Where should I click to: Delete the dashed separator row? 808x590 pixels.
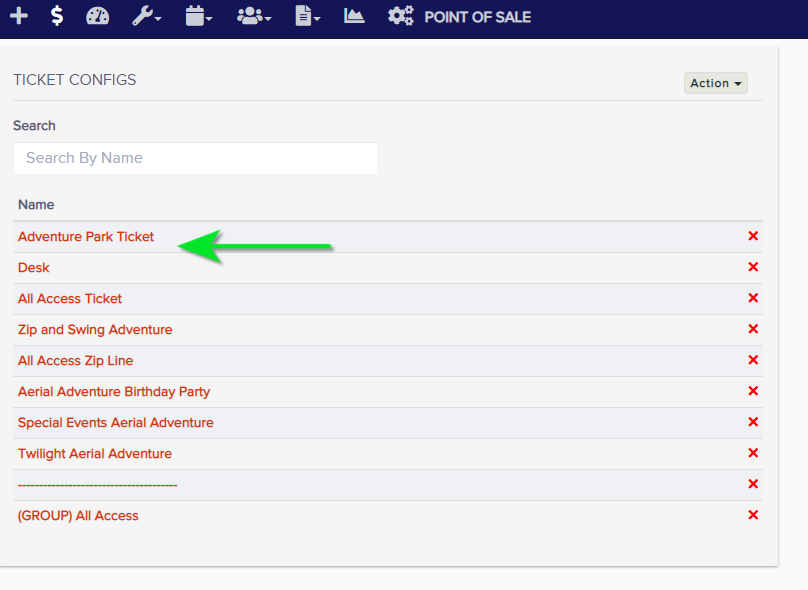click(x=753, y=484)
